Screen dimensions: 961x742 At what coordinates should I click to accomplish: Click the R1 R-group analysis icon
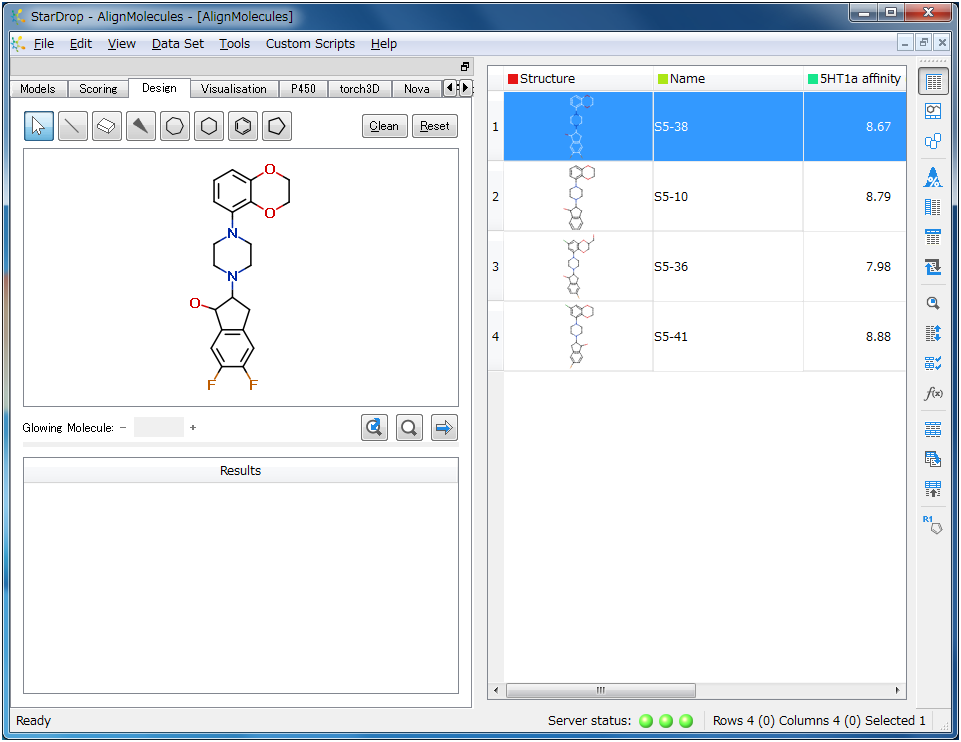[932, 524]
